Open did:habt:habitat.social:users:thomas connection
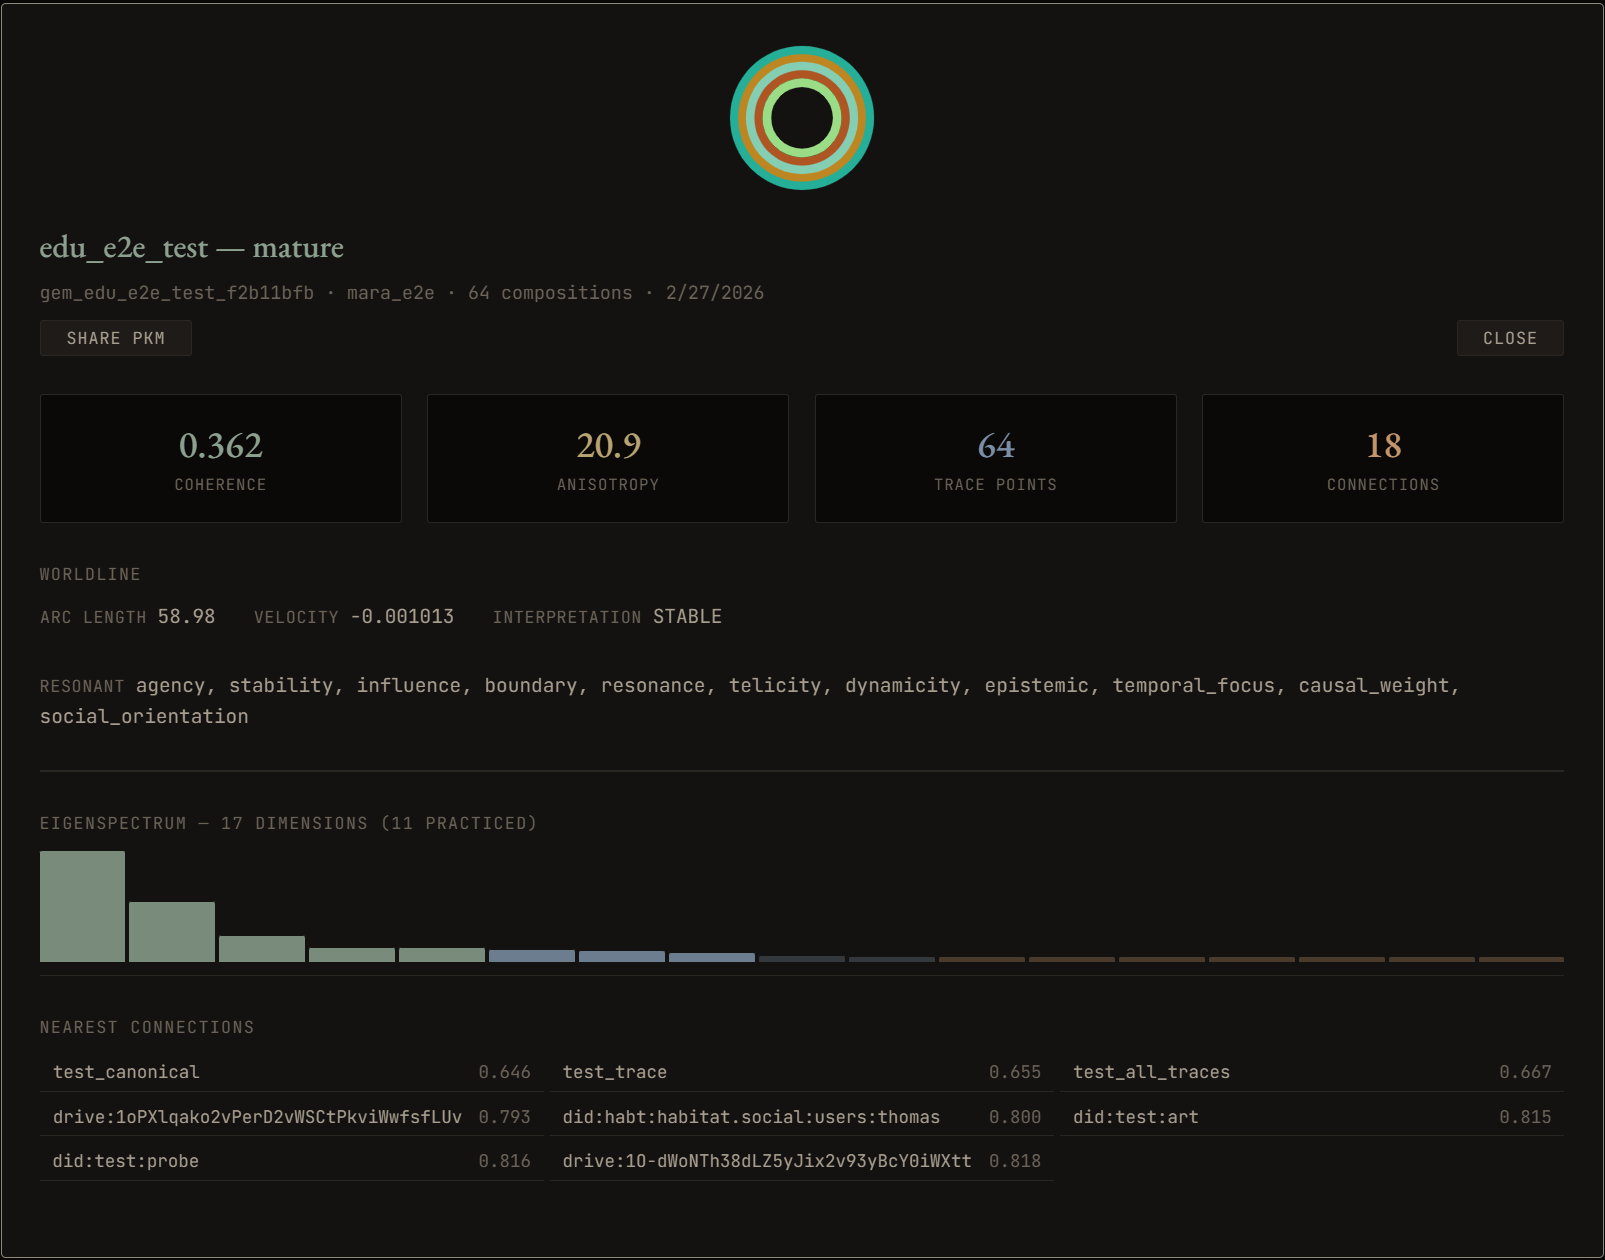The height and width of the screenshot is (1260, 1605). pyautogui.click(x=801, y=1117)
